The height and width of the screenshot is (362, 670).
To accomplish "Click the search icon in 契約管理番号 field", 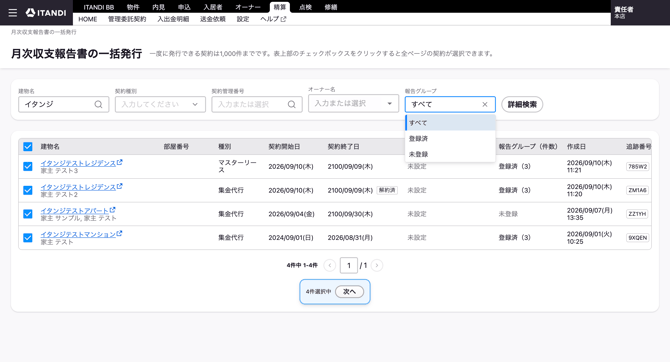I will pos(291,104).
